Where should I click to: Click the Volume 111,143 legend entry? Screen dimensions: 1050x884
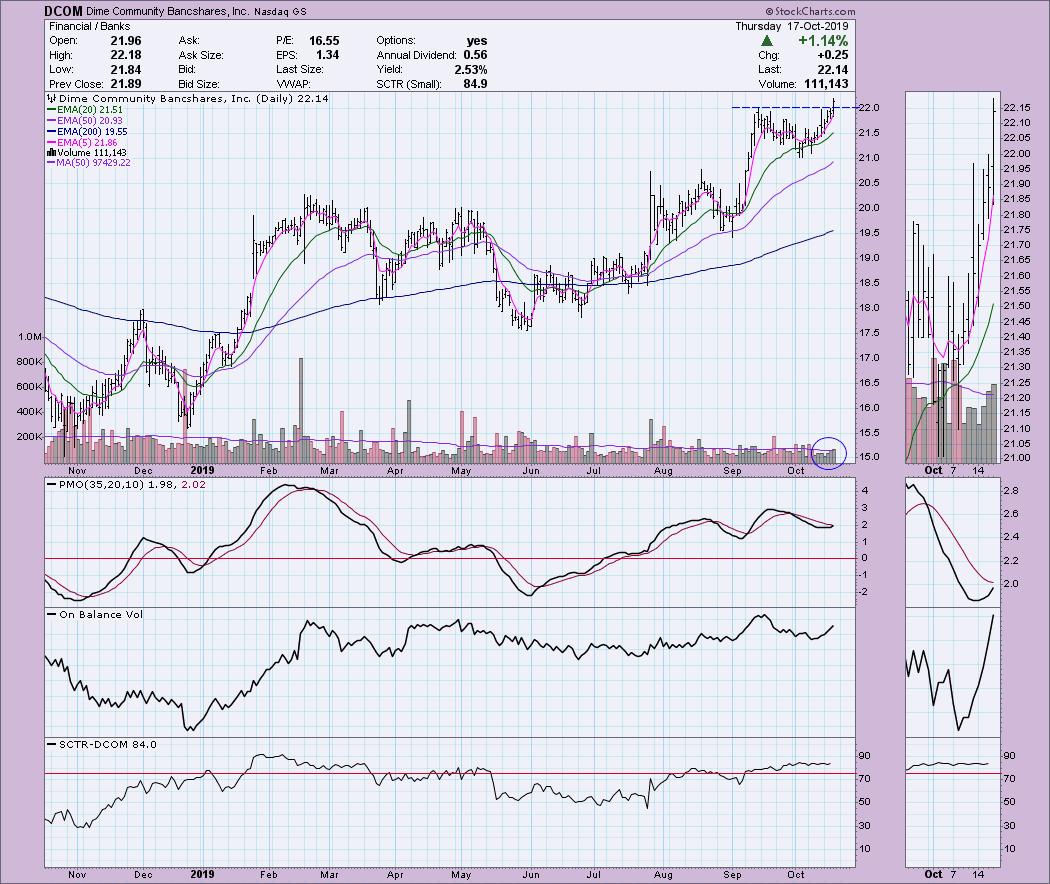pos(87,153)
